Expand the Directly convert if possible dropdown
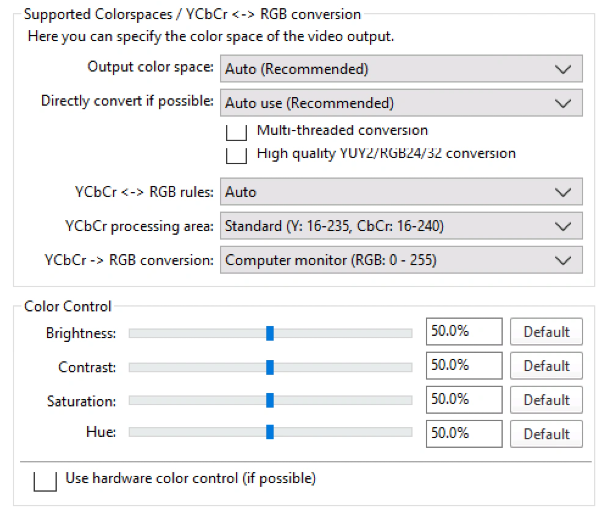The height and width of the screenshot is (514, 604). point(400,103)
